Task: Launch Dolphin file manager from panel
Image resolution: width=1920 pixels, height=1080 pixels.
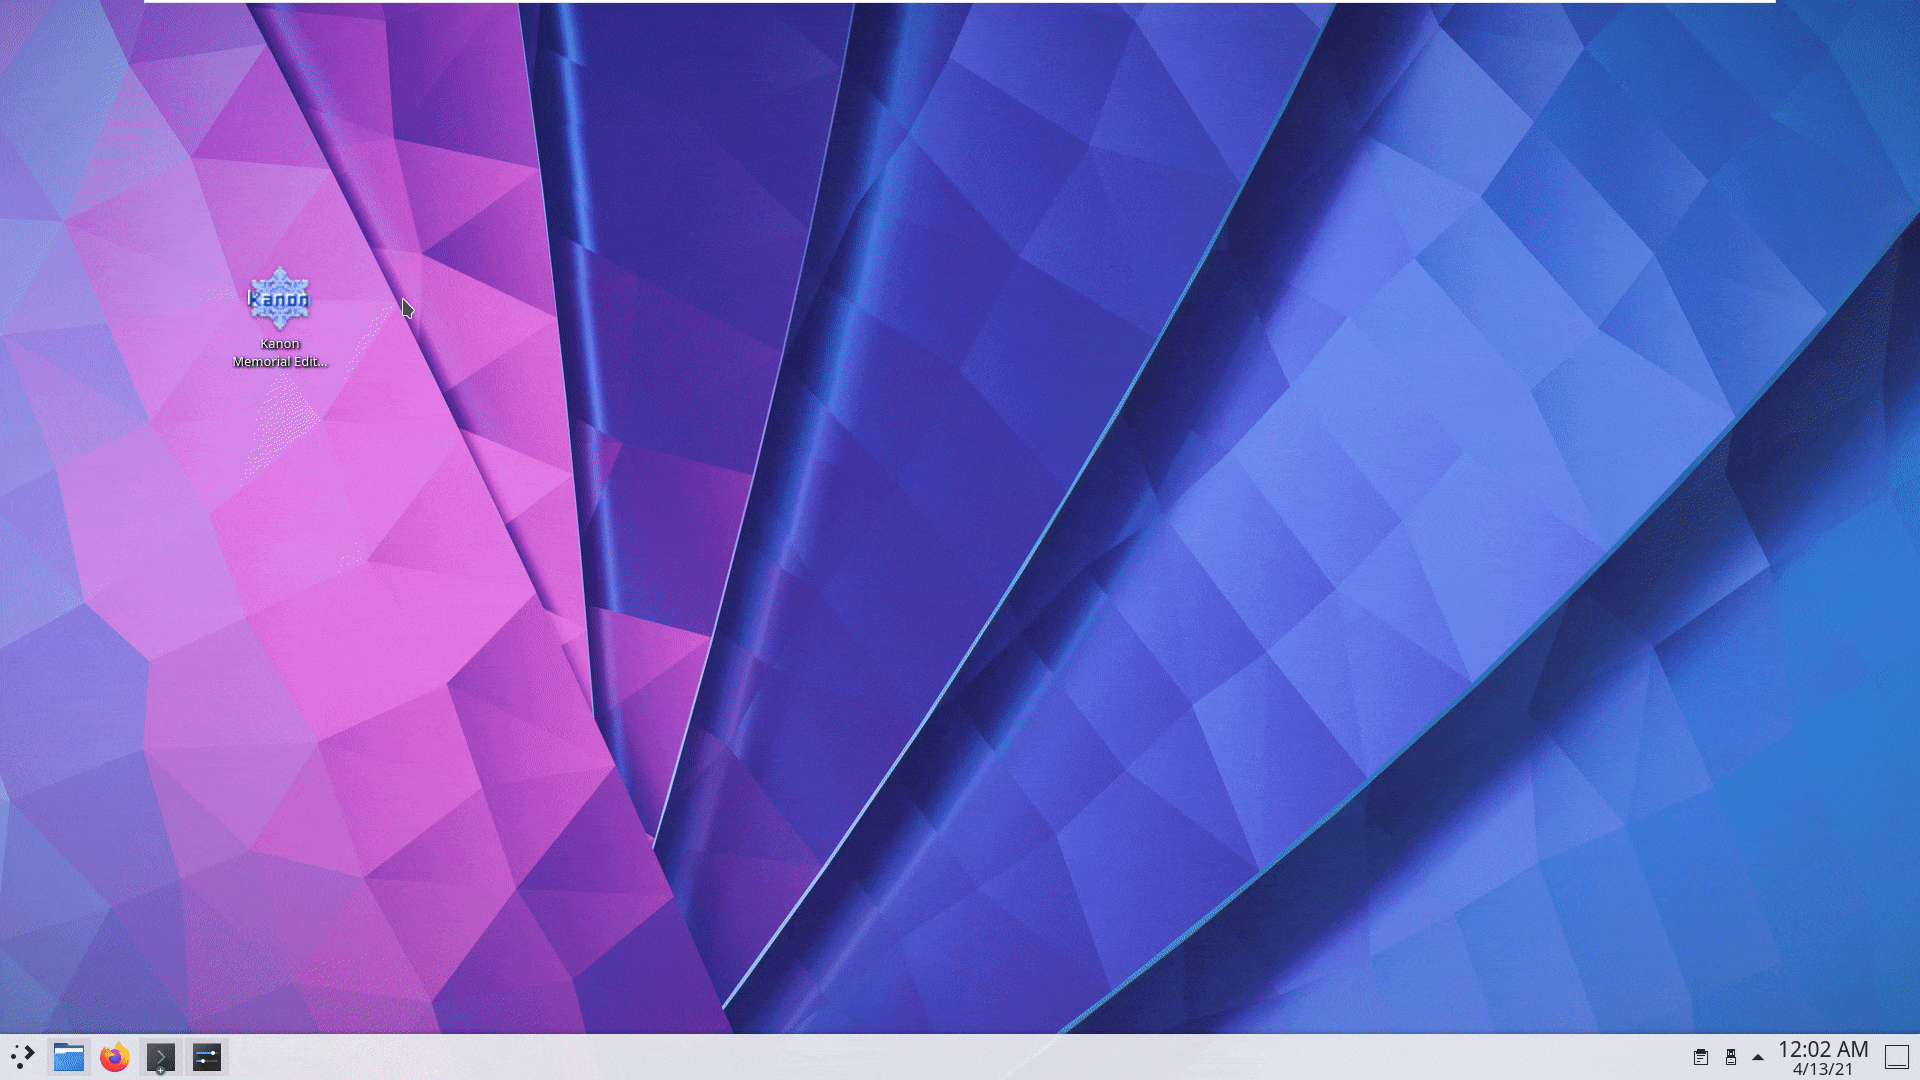Action: tap(68, 1057)
